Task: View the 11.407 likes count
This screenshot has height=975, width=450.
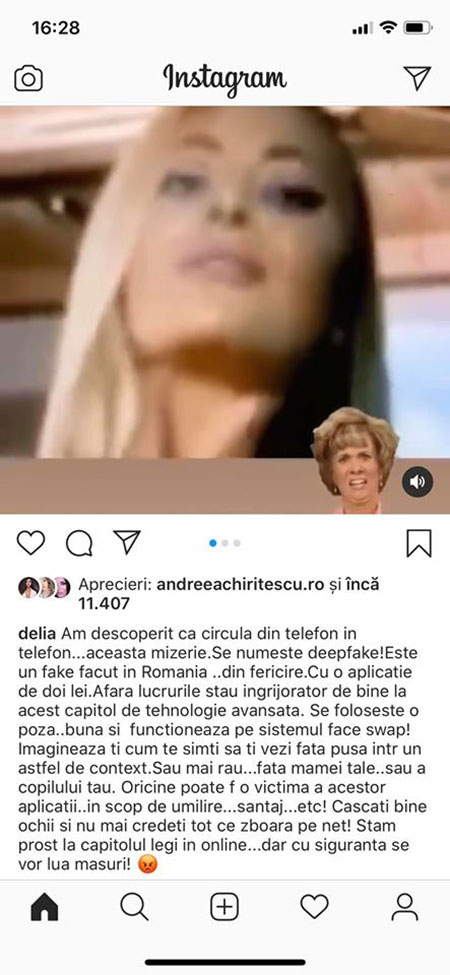Action: tap(104, 603)
